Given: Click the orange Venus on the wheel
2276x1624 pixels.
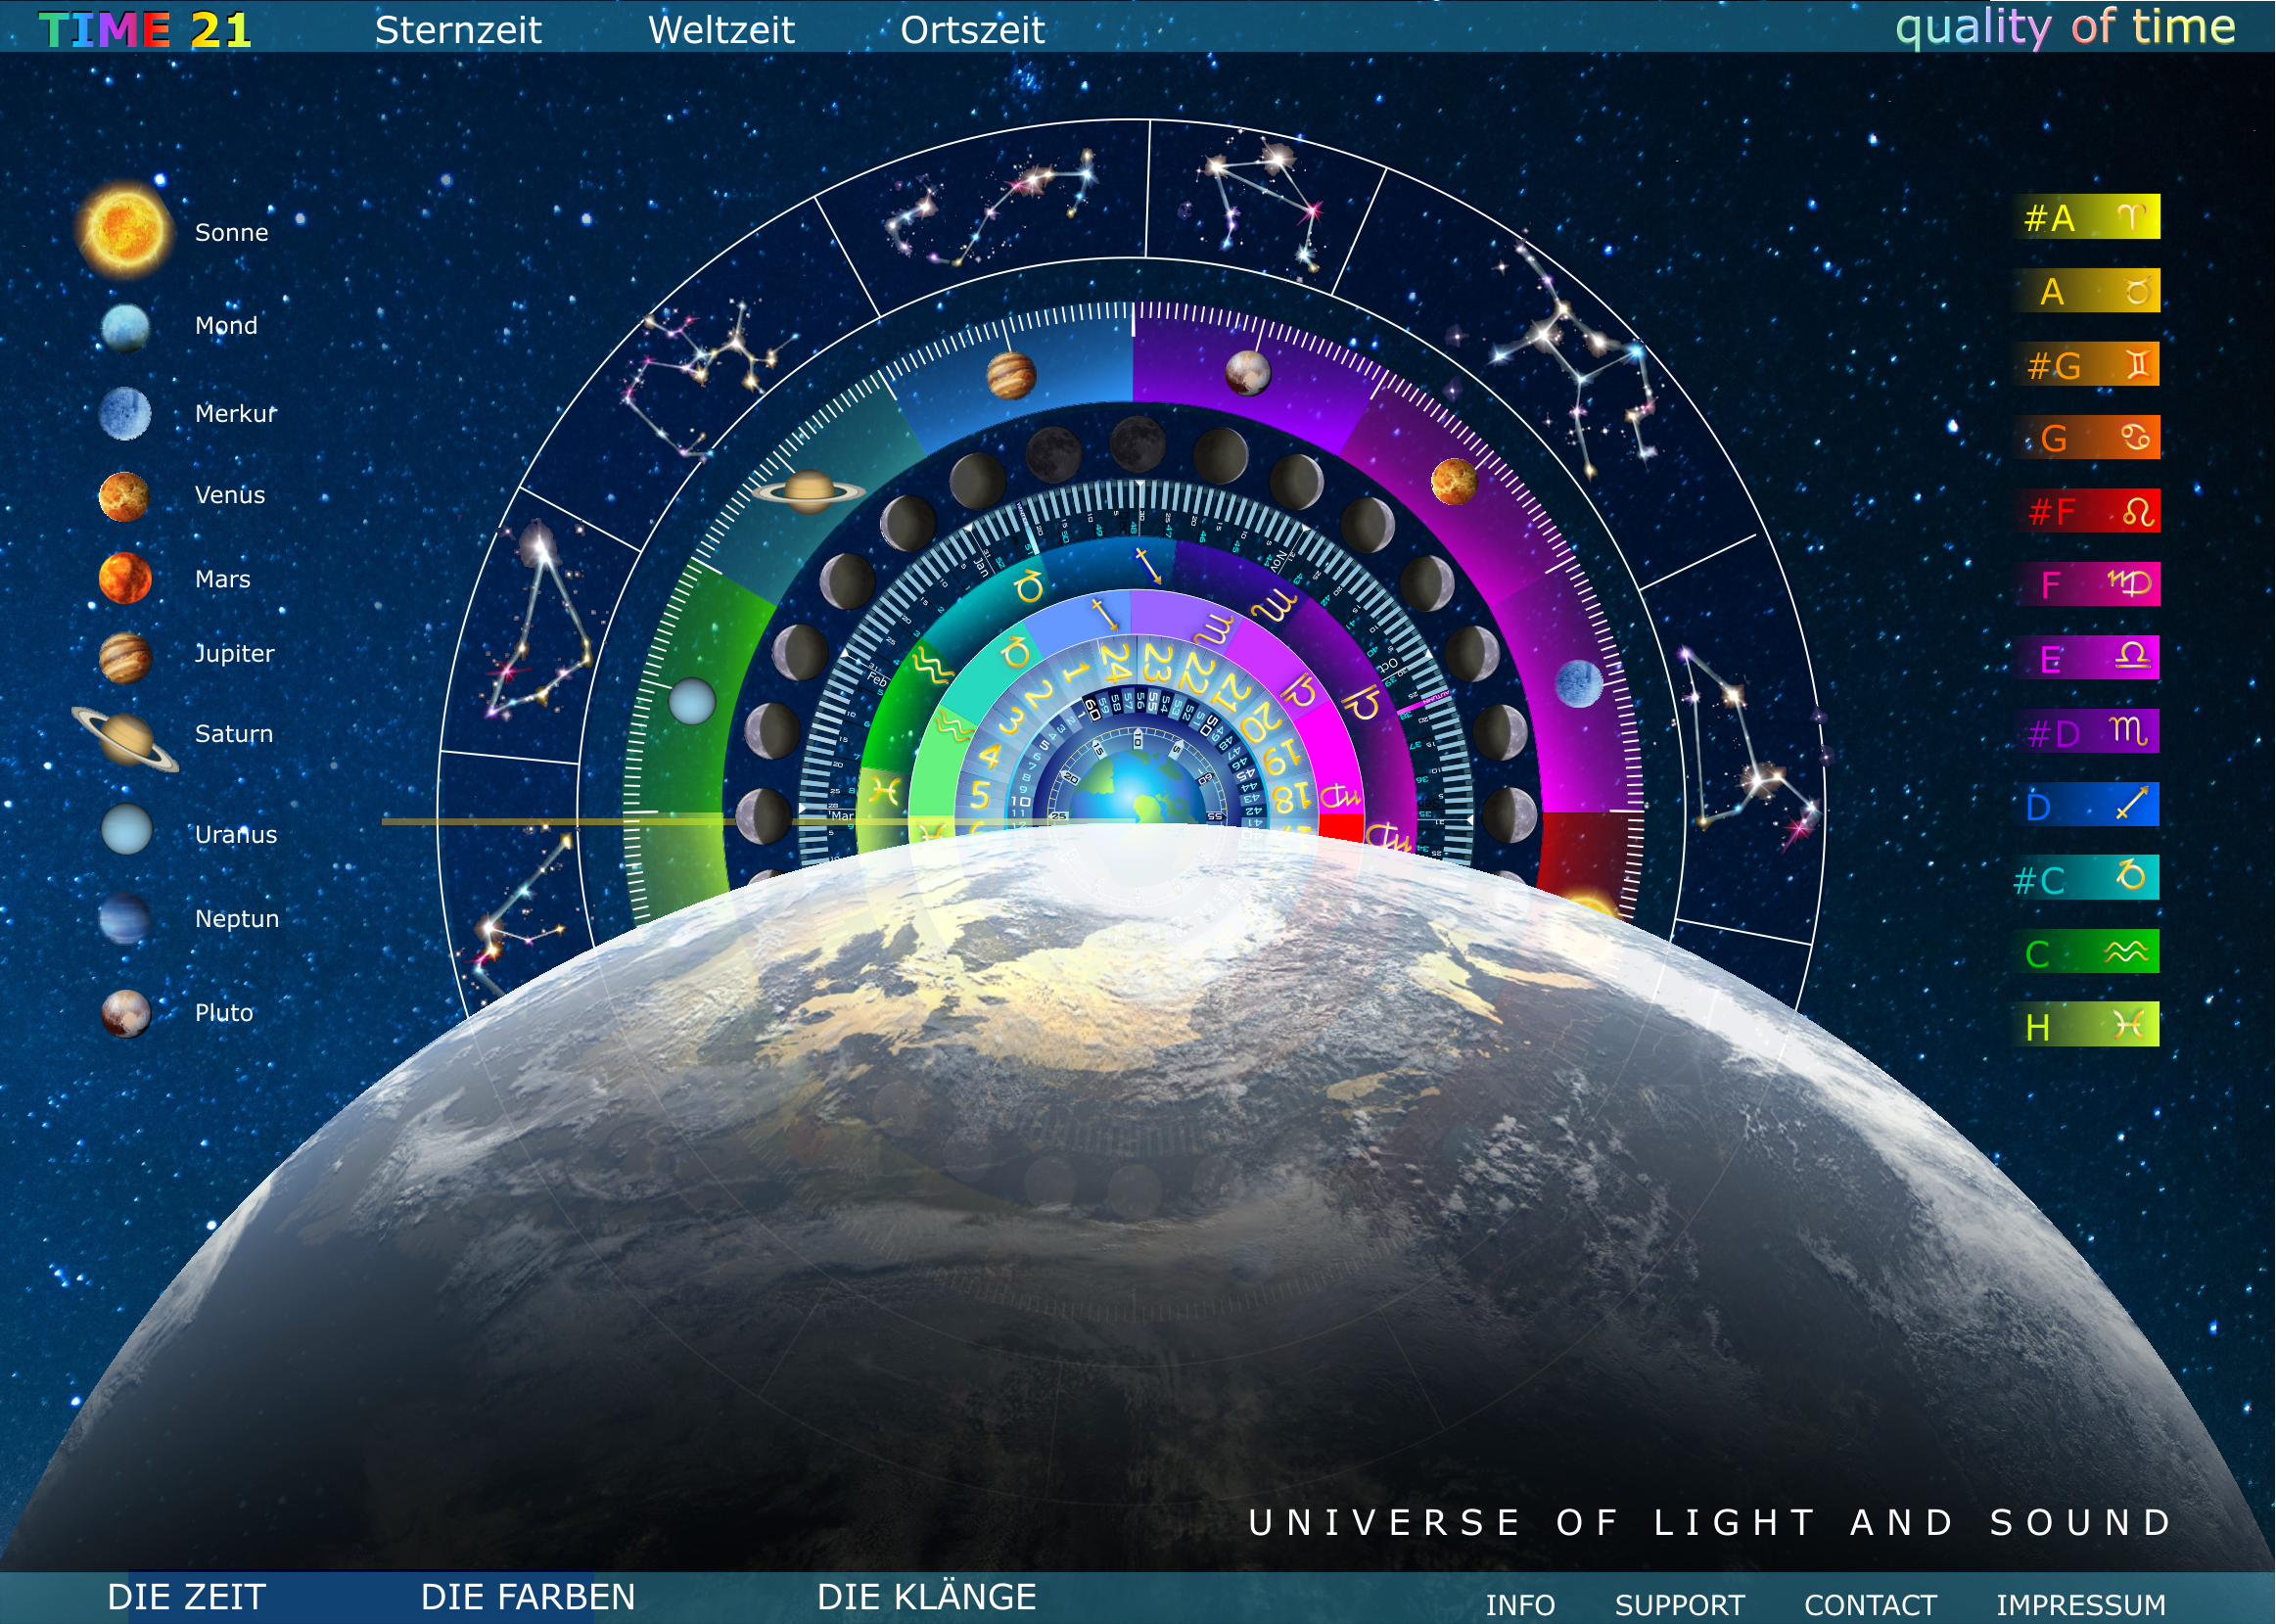Looking at the screenshot, I should coord(1455,481).
